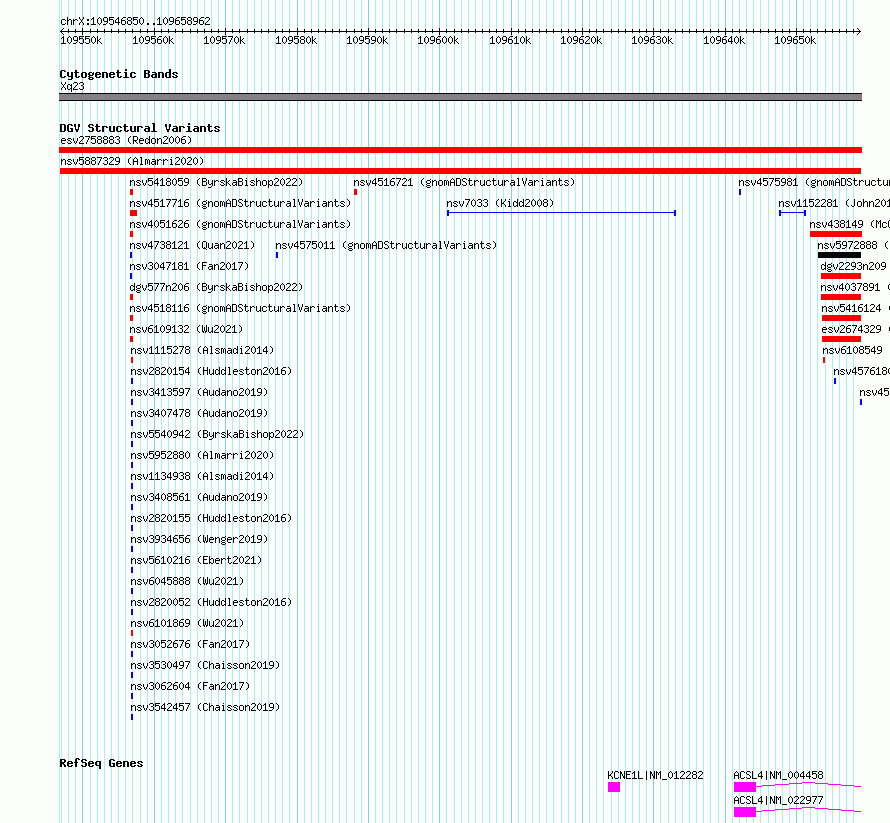Viewport: 890px width, 823px height.
Task: Click nsv5540942 (ByrskaBishop2022) label
Action: point(217,434)
